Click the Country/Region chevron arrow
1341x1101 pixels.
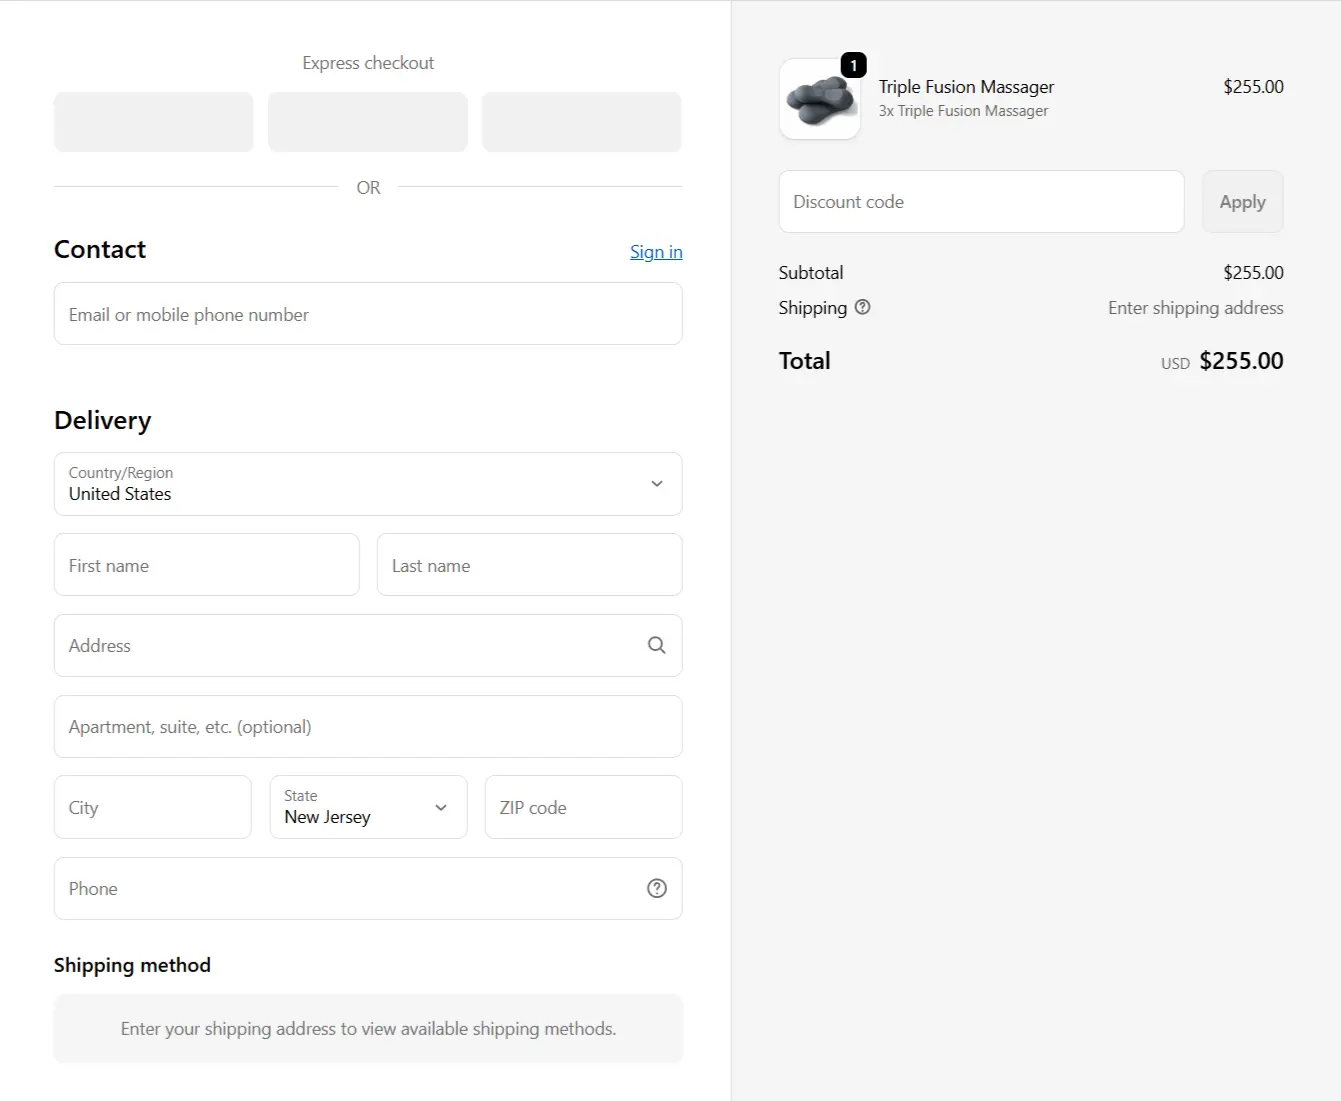click(656, 484)
